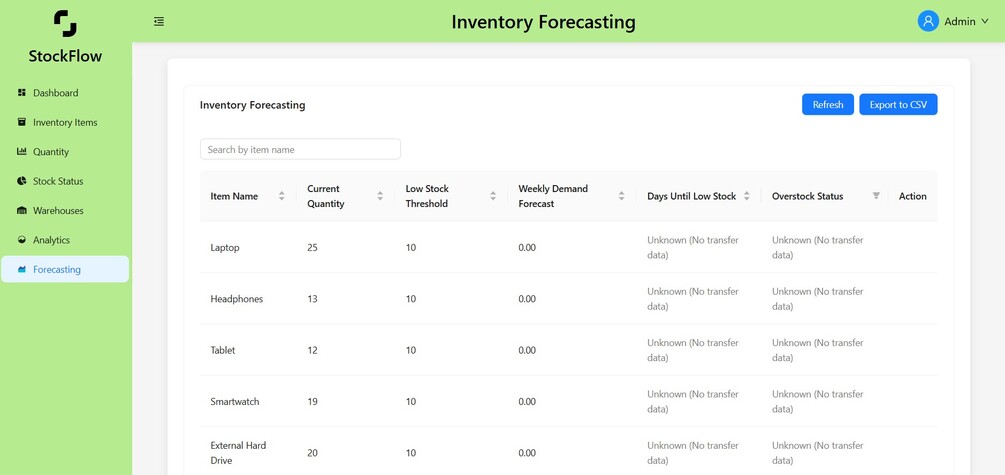Viewport: 1005px width, 475px height.
Task: Collapse sidebar using menu fold icon
Action: [x=159, y=22]
